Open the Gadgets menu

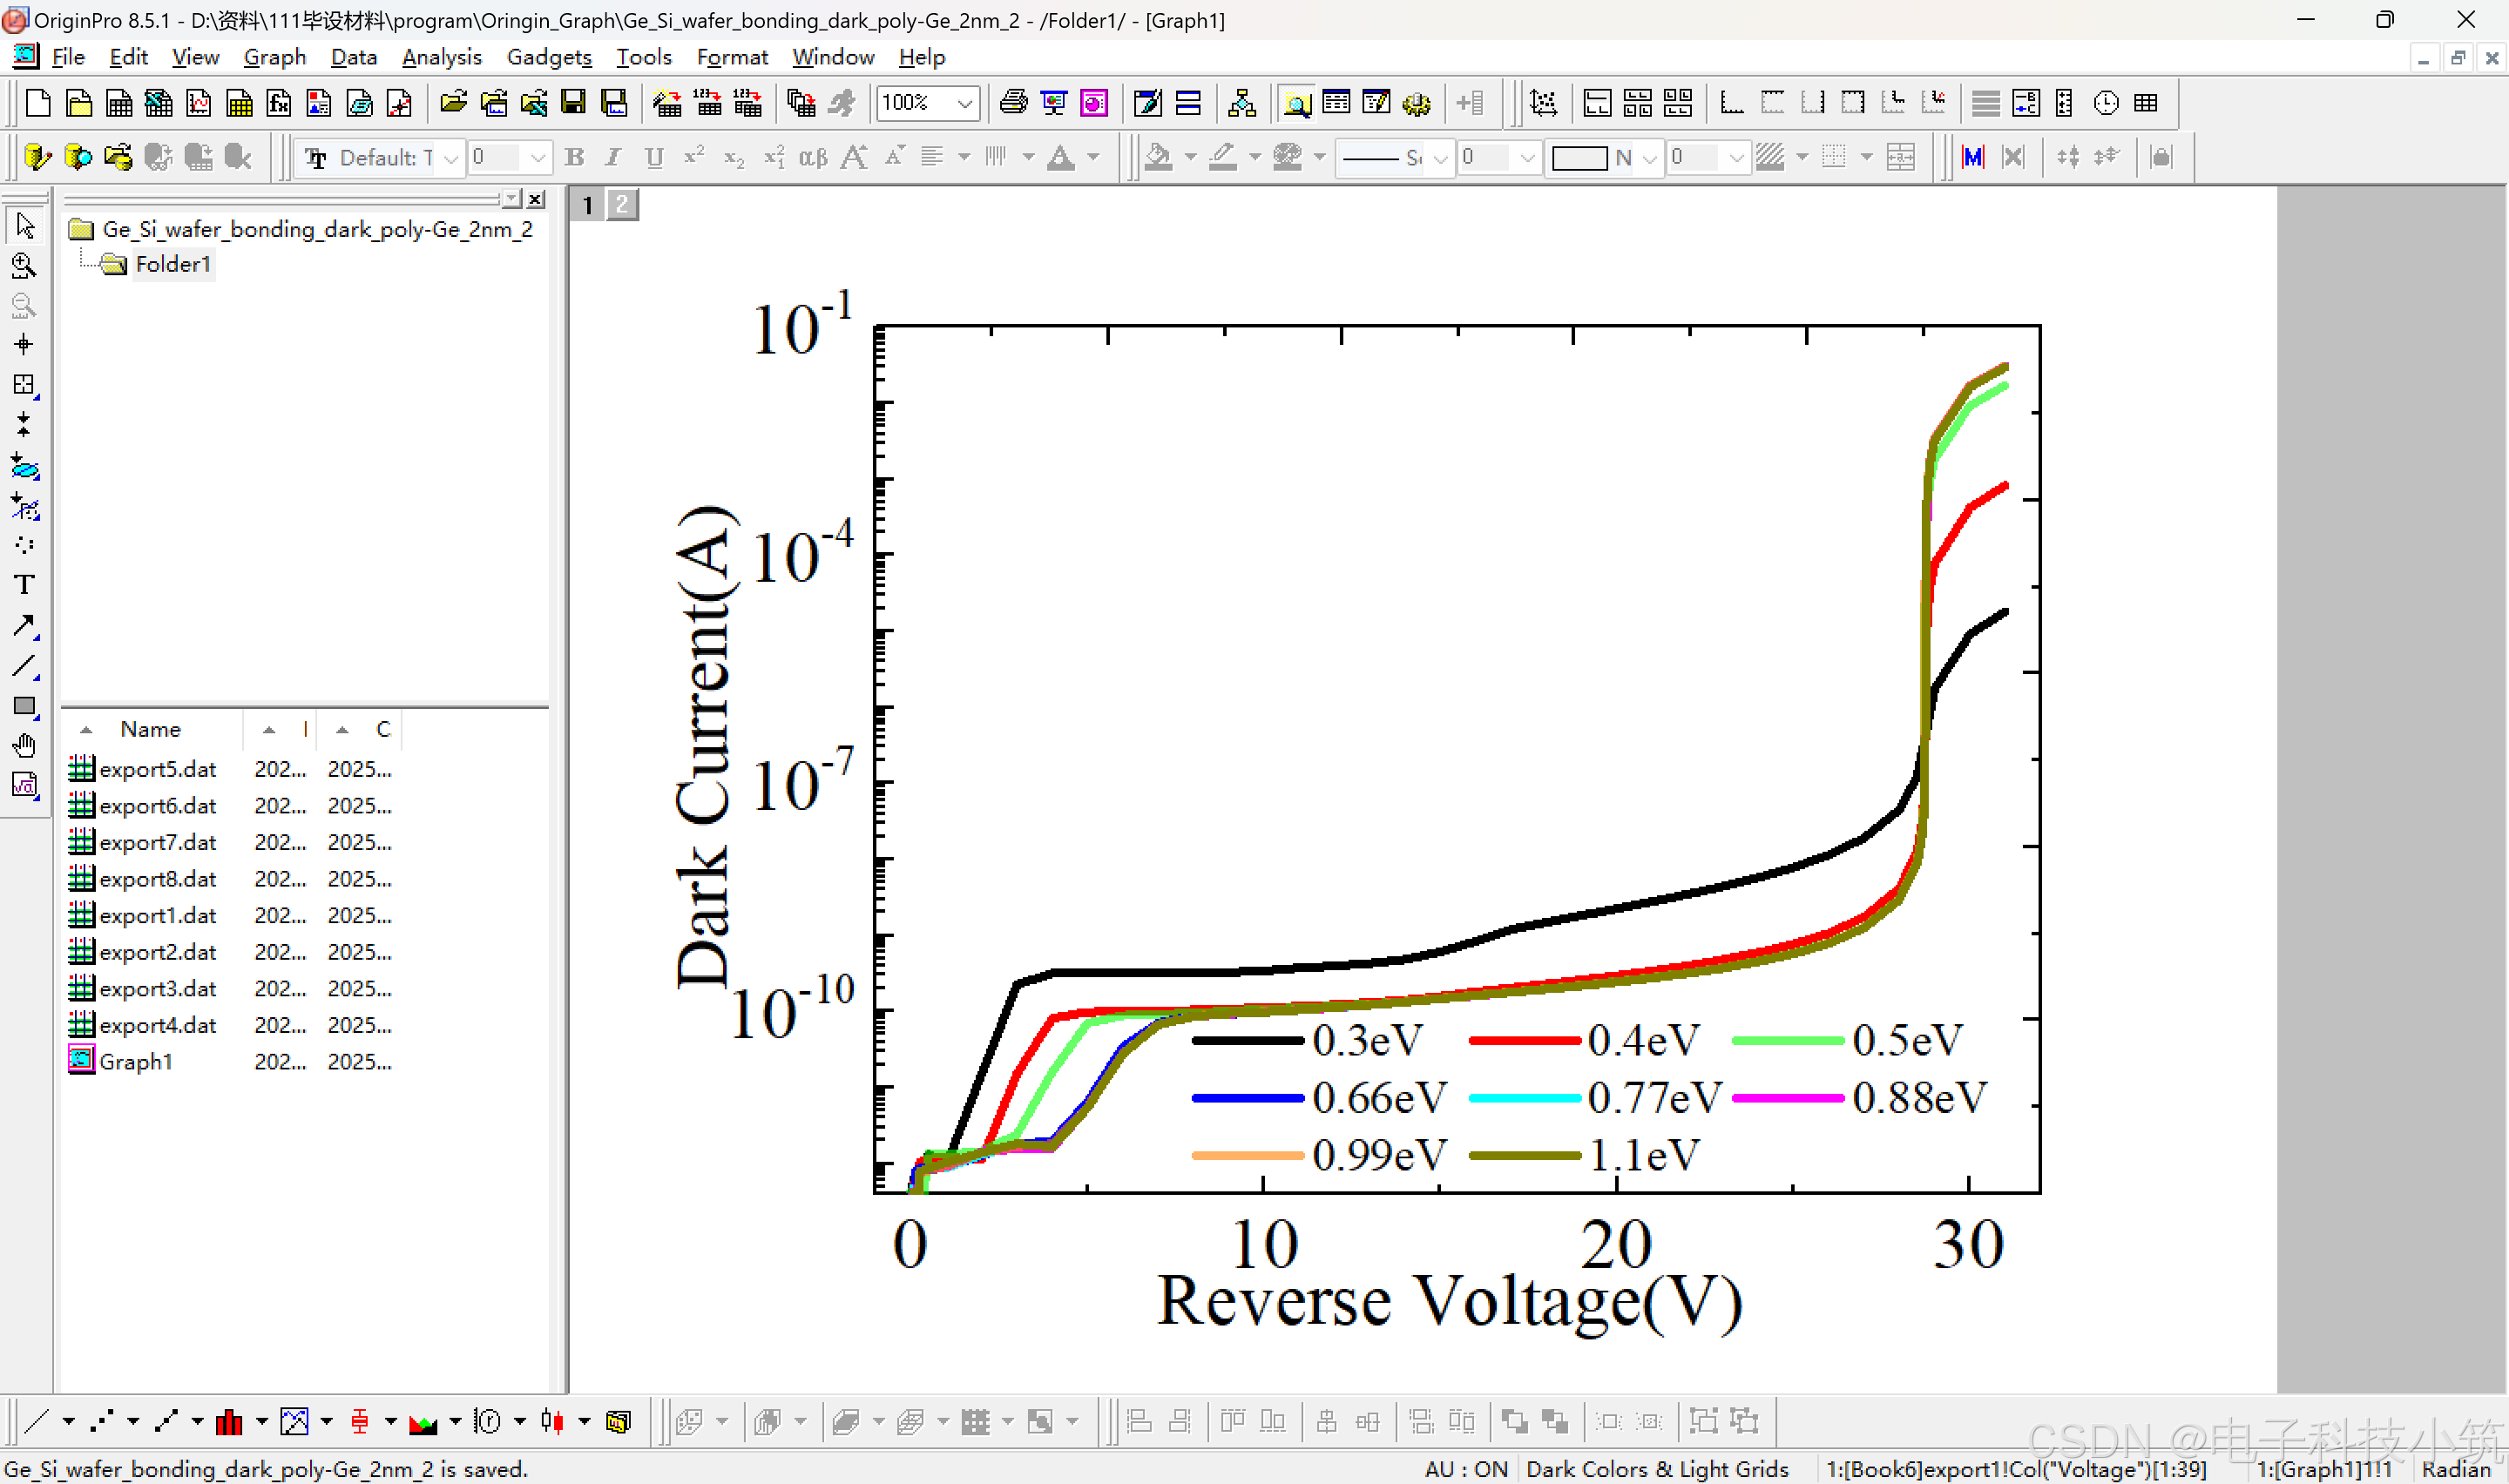(x=549, y=57)
